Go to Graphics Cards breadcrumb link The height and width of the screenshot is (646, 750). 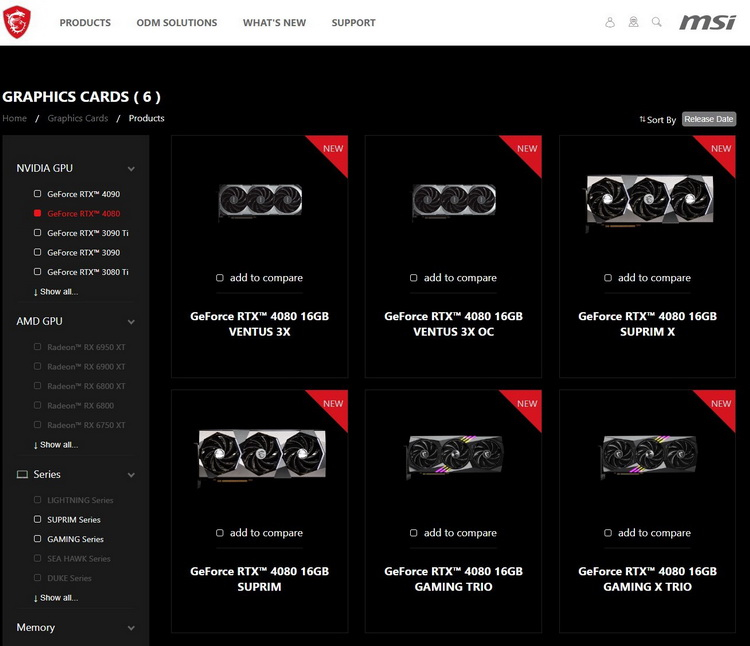pos(78,118)
